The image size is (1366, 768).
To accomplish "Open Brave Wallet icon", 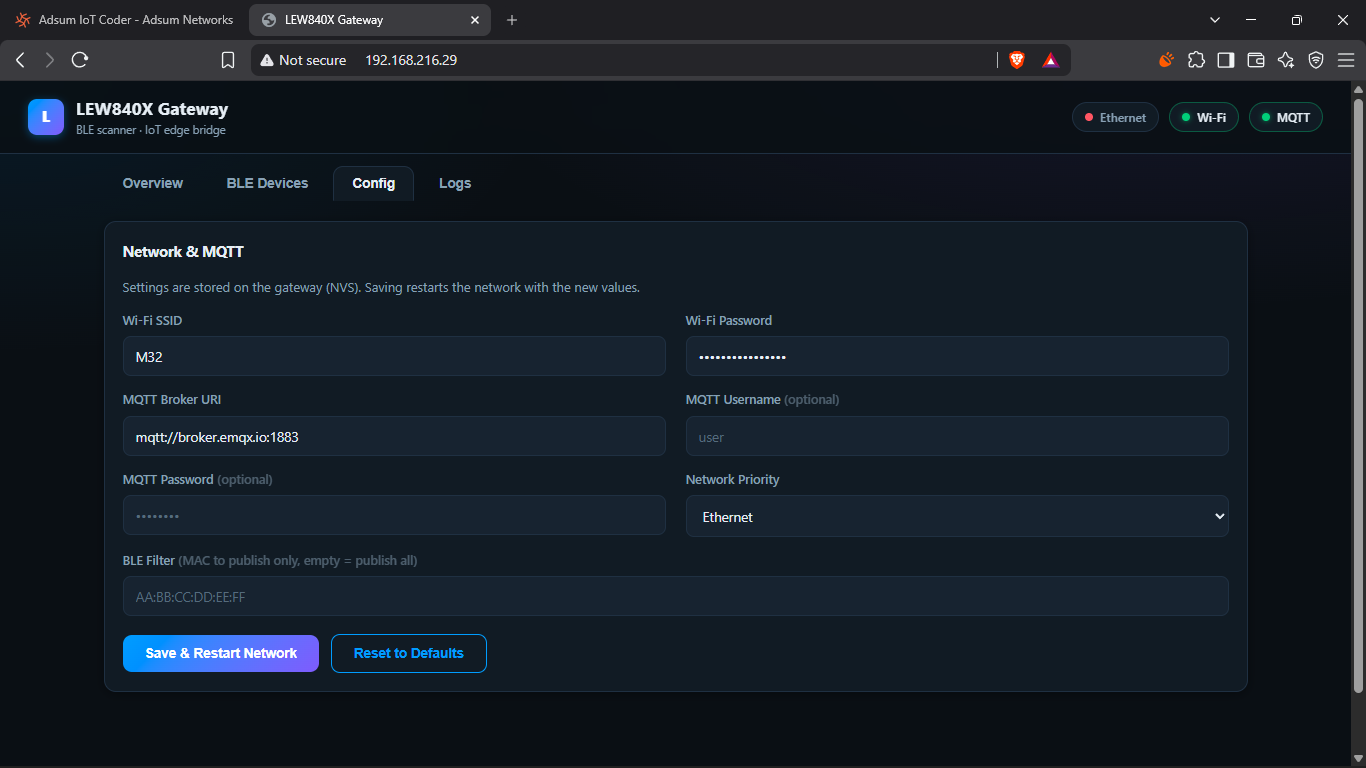I will tap(1256, 60).
